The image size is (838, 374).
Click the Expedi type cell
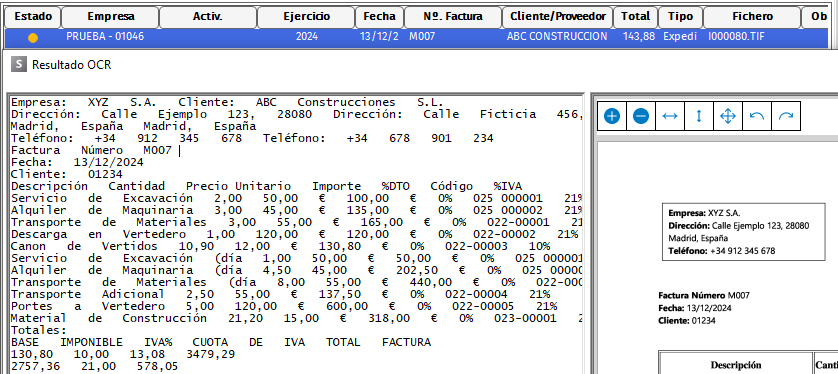tap(680, 37)
